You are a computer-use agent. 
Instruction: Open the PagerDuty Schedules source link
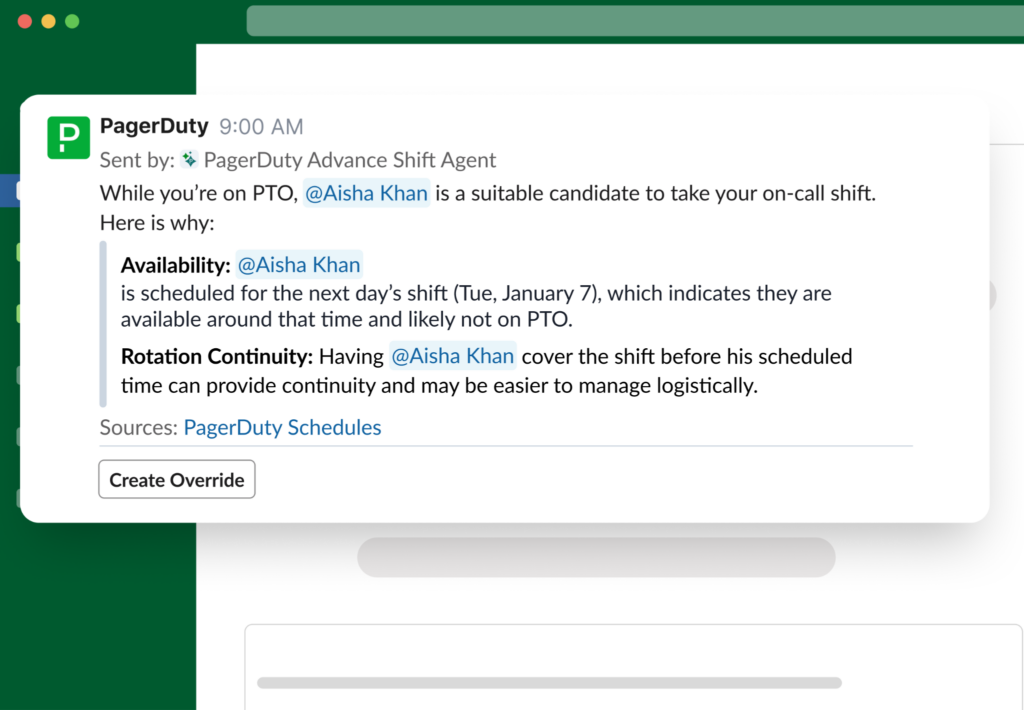click(x=282, y=428)
